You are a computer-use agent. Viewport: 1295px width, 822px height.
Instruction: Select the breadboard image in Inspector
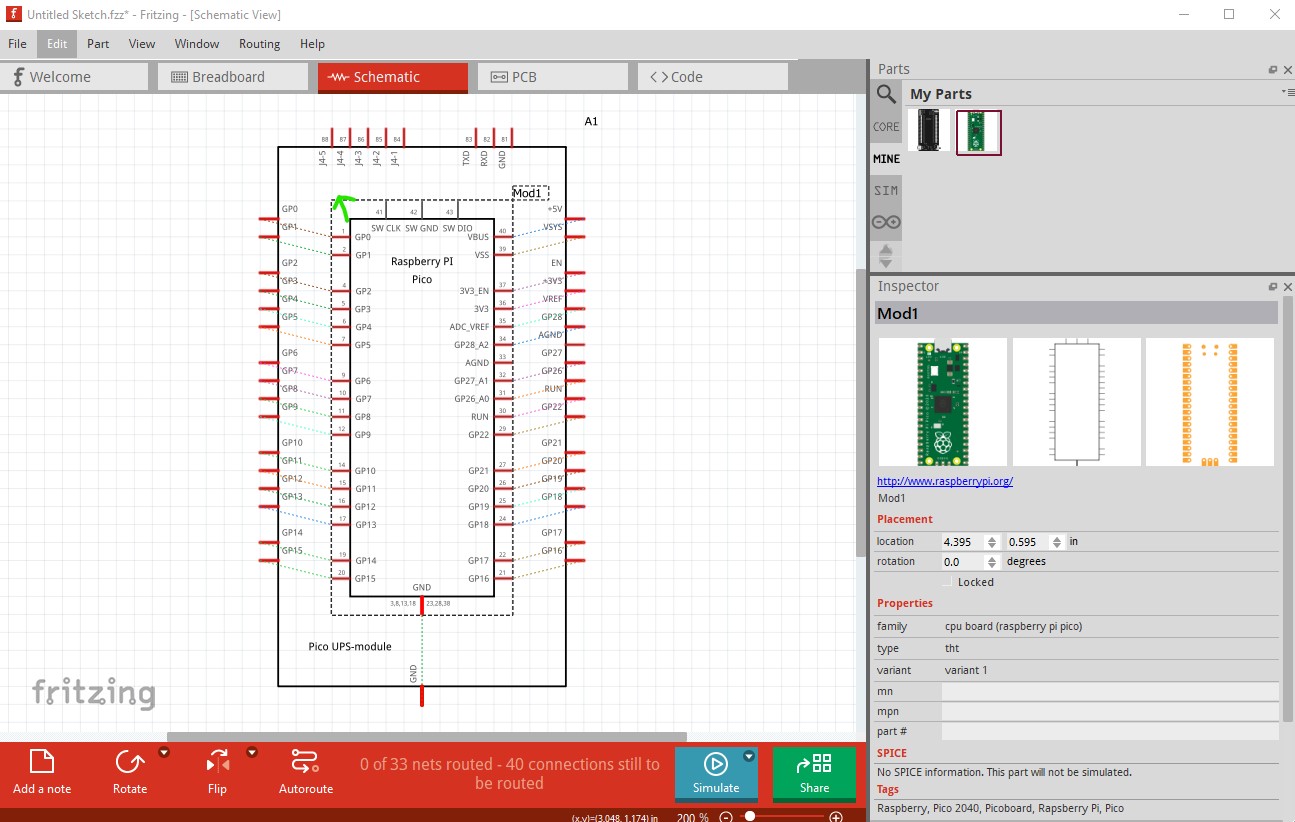coord(943,402)
